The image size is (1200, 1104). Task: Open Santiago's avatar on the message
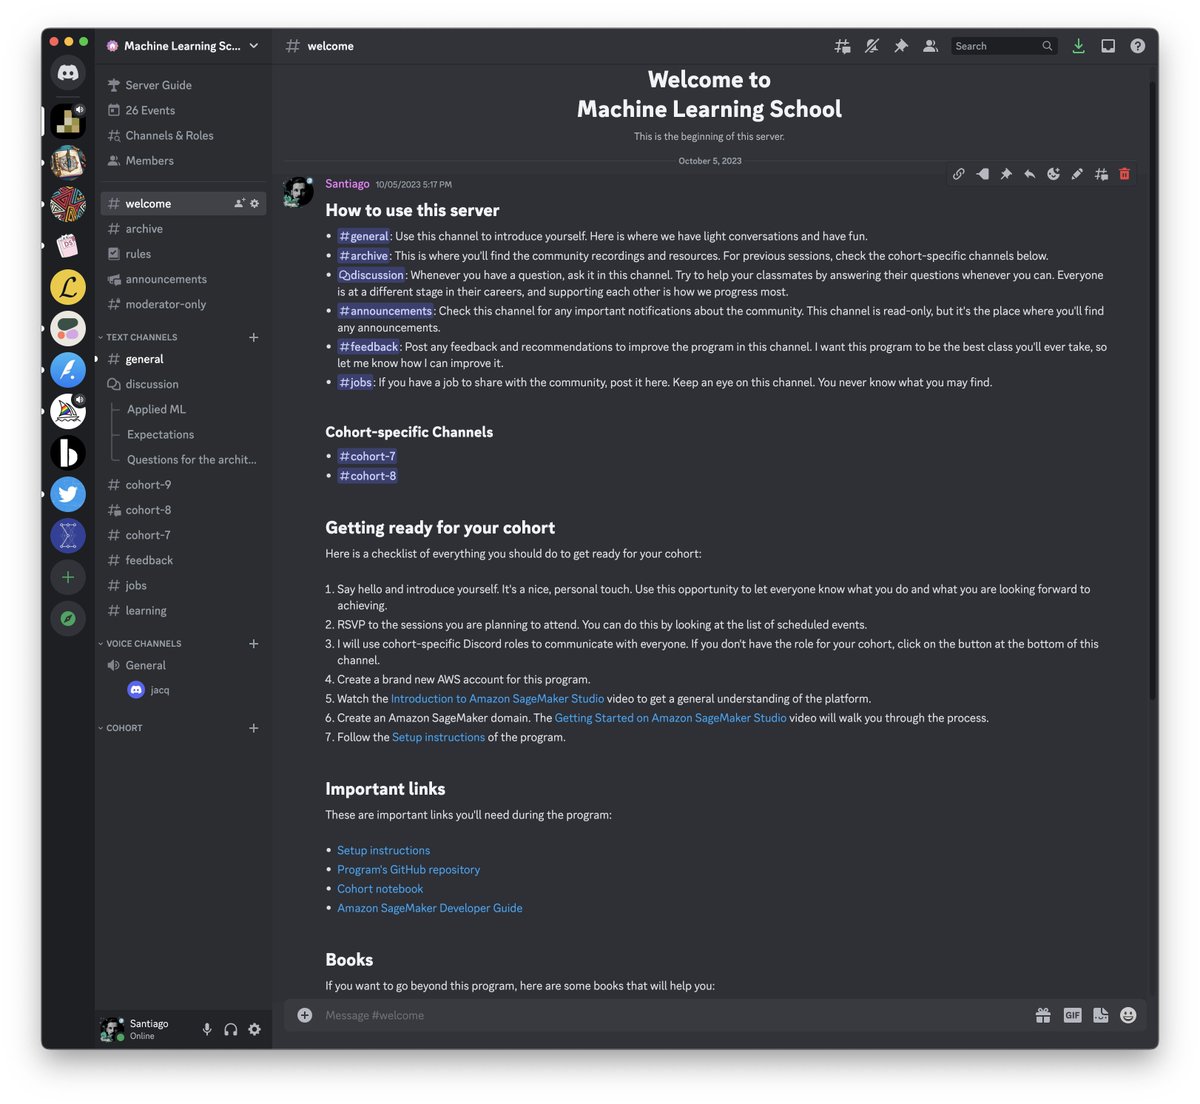(298, 192)
